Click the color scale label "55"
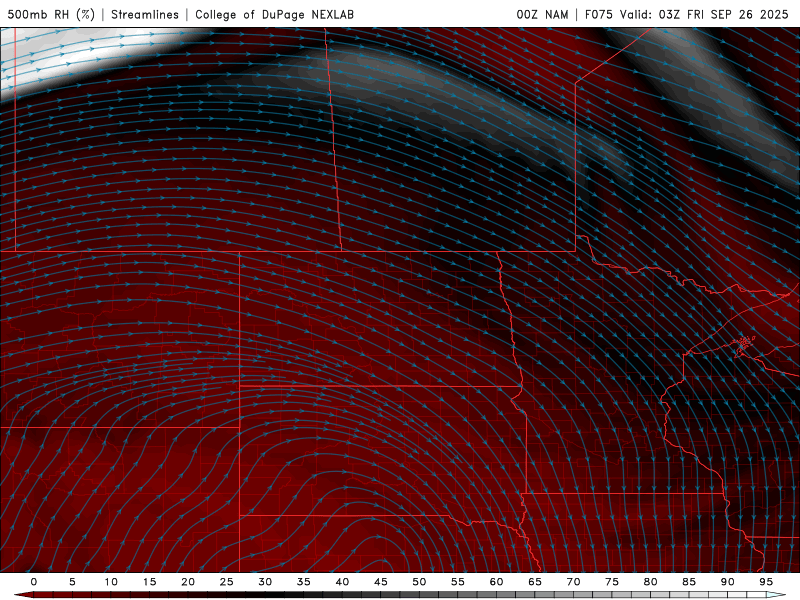The height and width of the screenshot is (600, 800). click(x=458, y=582)
